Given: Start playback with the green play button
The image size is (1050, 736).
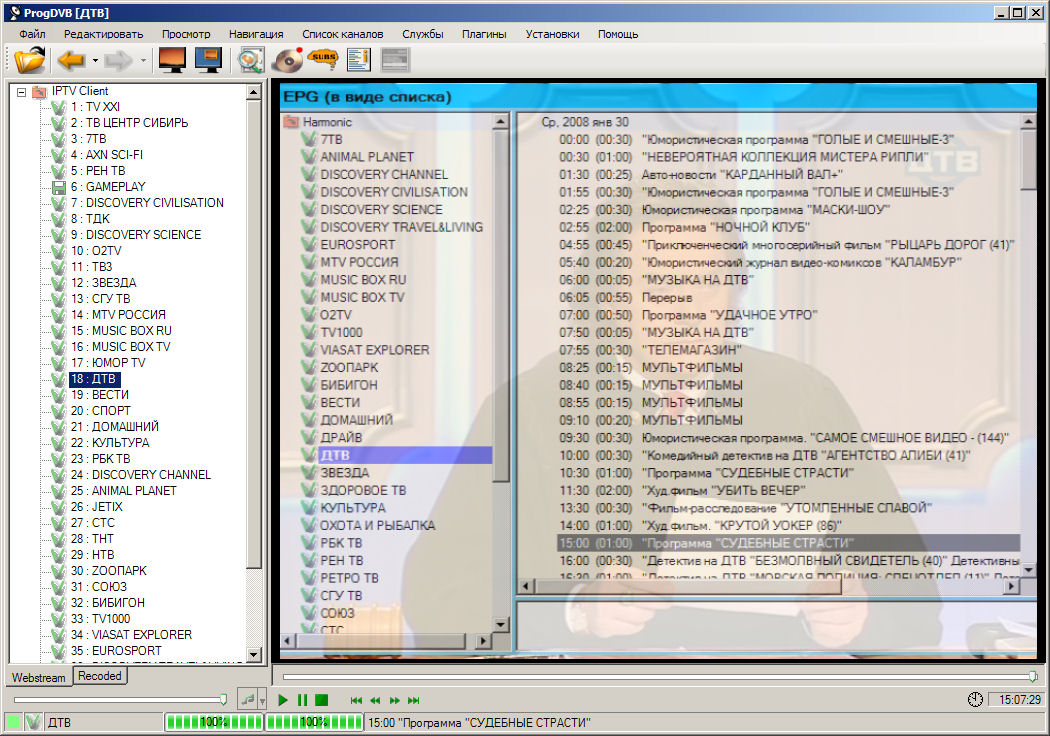Looking at the screenshot, I should click(283, 700).
